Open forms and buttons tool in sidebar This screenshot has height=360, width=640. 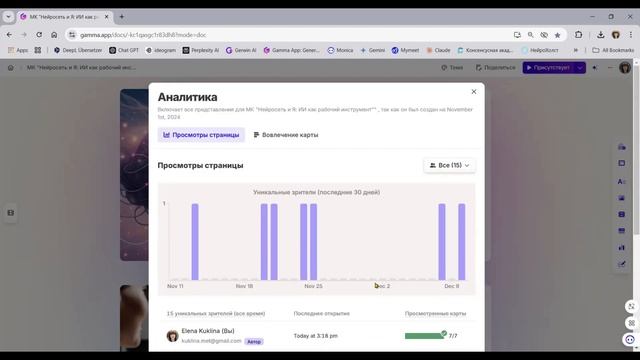pyautogui.click(x=622, y=264)
